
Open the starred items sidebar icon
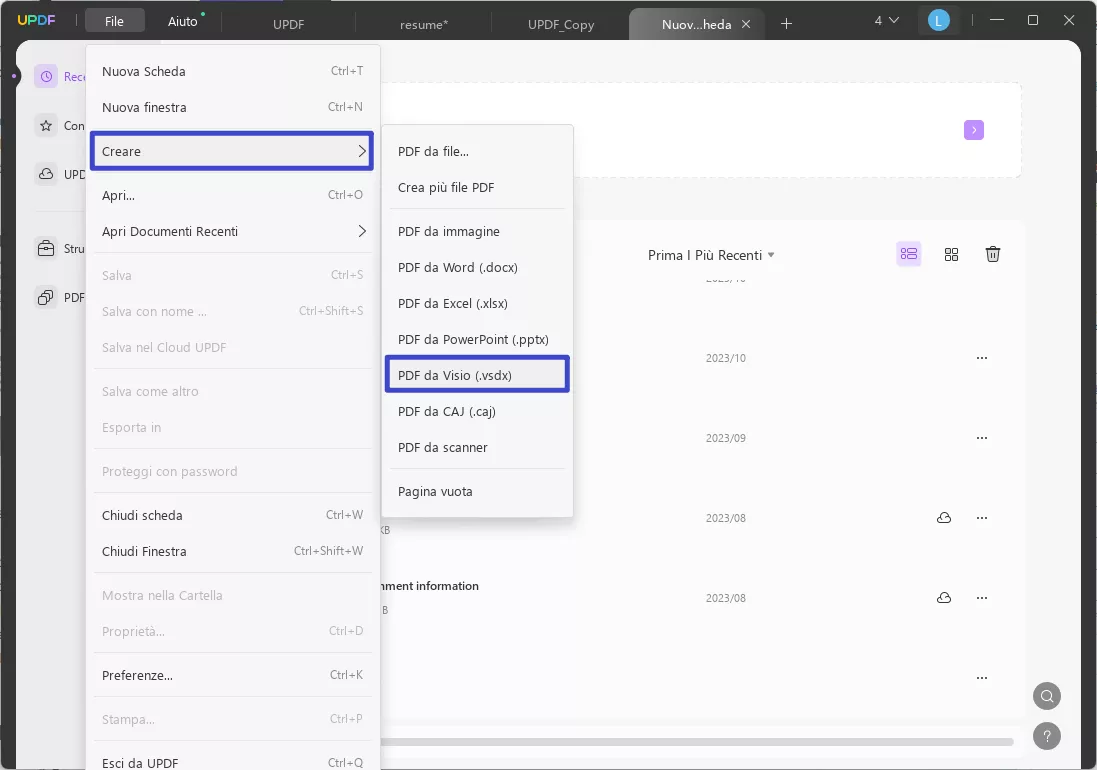point(46,126)
